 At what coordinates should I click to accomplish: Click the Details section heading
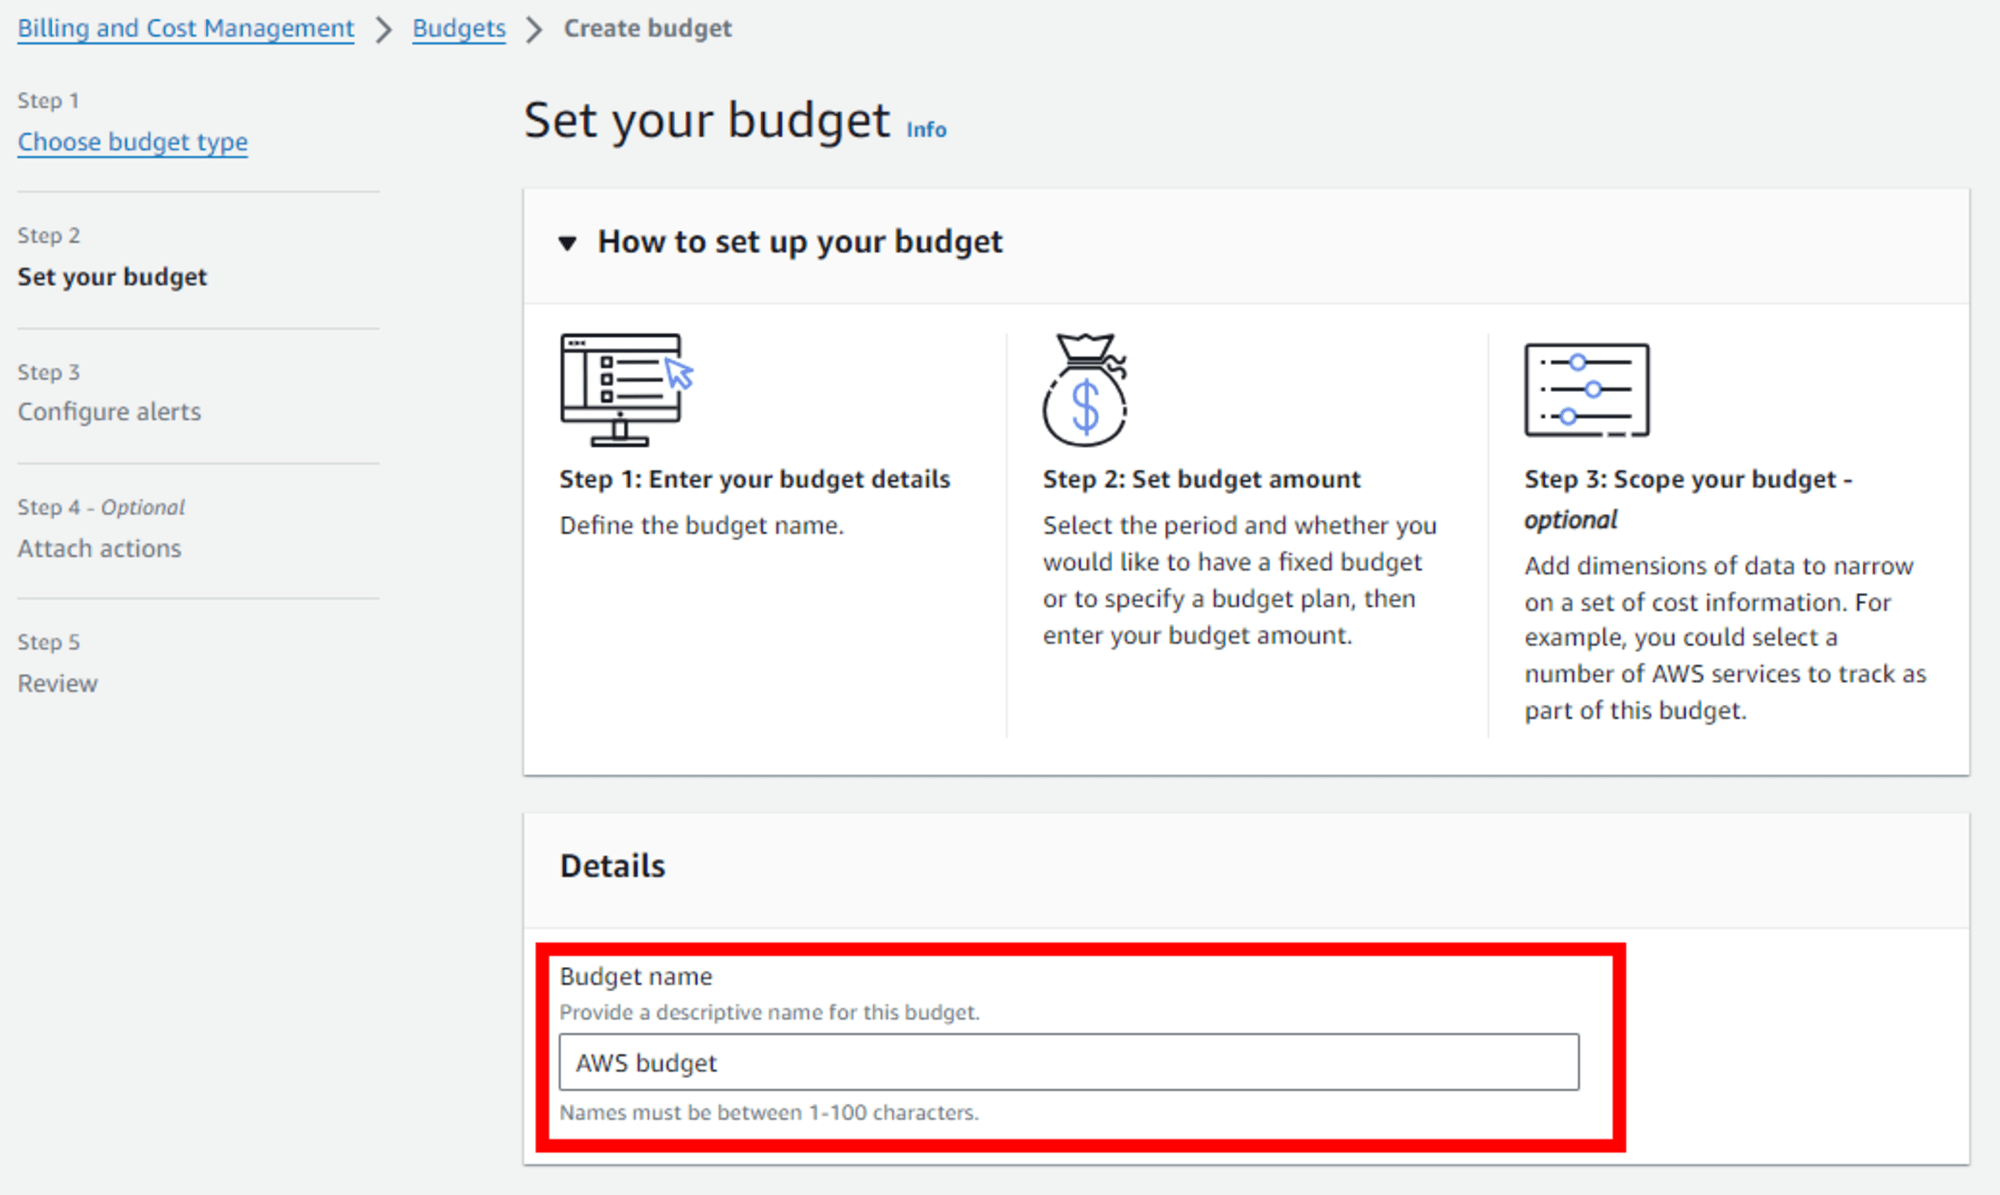click(x=612, y=866)
